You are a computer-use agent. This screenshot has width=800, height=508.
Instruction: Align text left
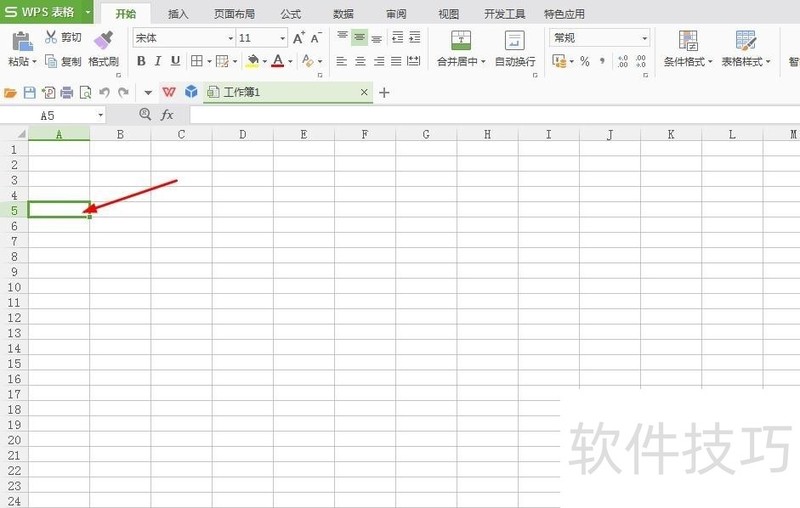342,61
